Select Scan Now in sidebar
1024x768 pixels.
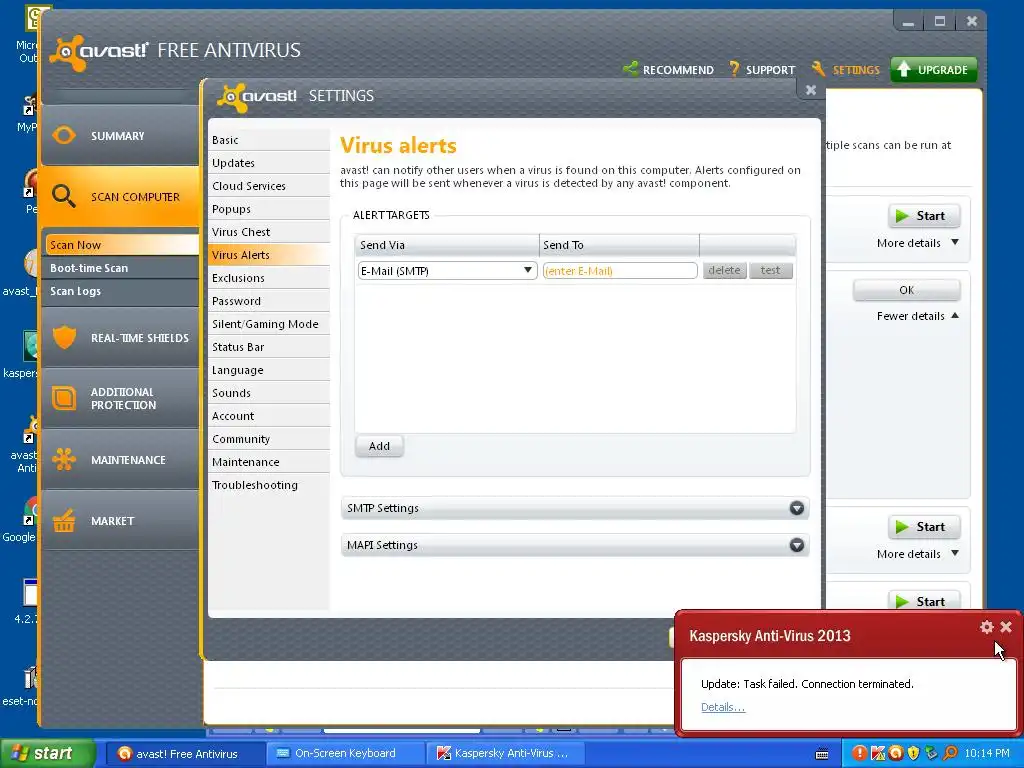tap(121, 245)
